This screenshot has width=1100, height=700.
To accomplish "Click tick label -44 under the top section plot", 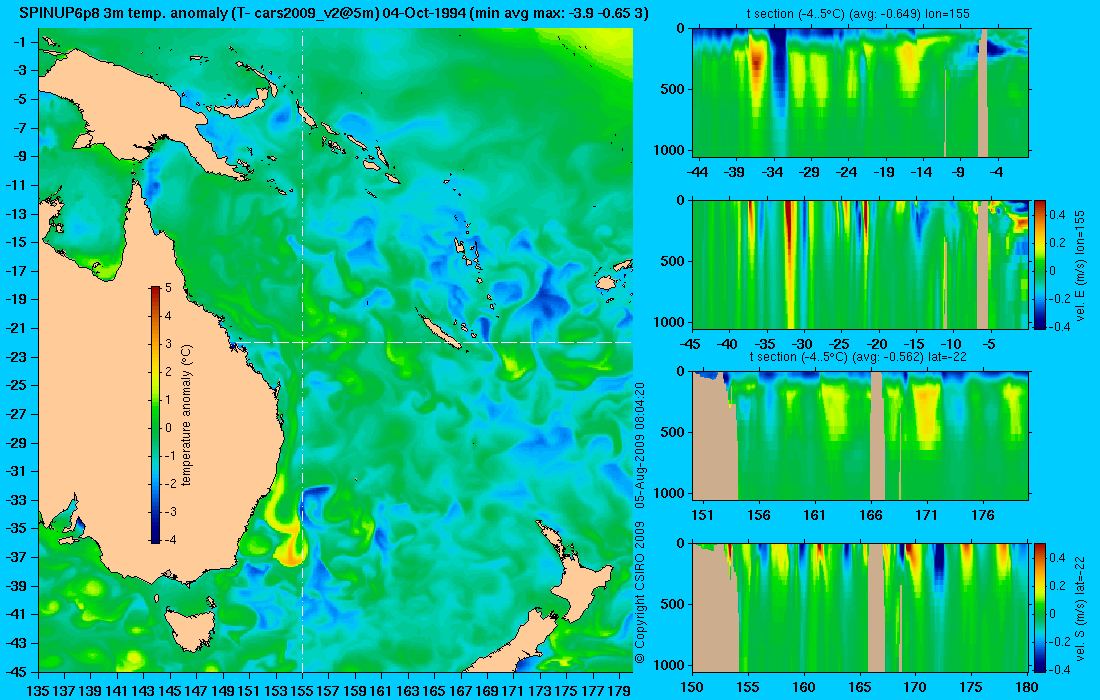I will click(x=697, y=172).
